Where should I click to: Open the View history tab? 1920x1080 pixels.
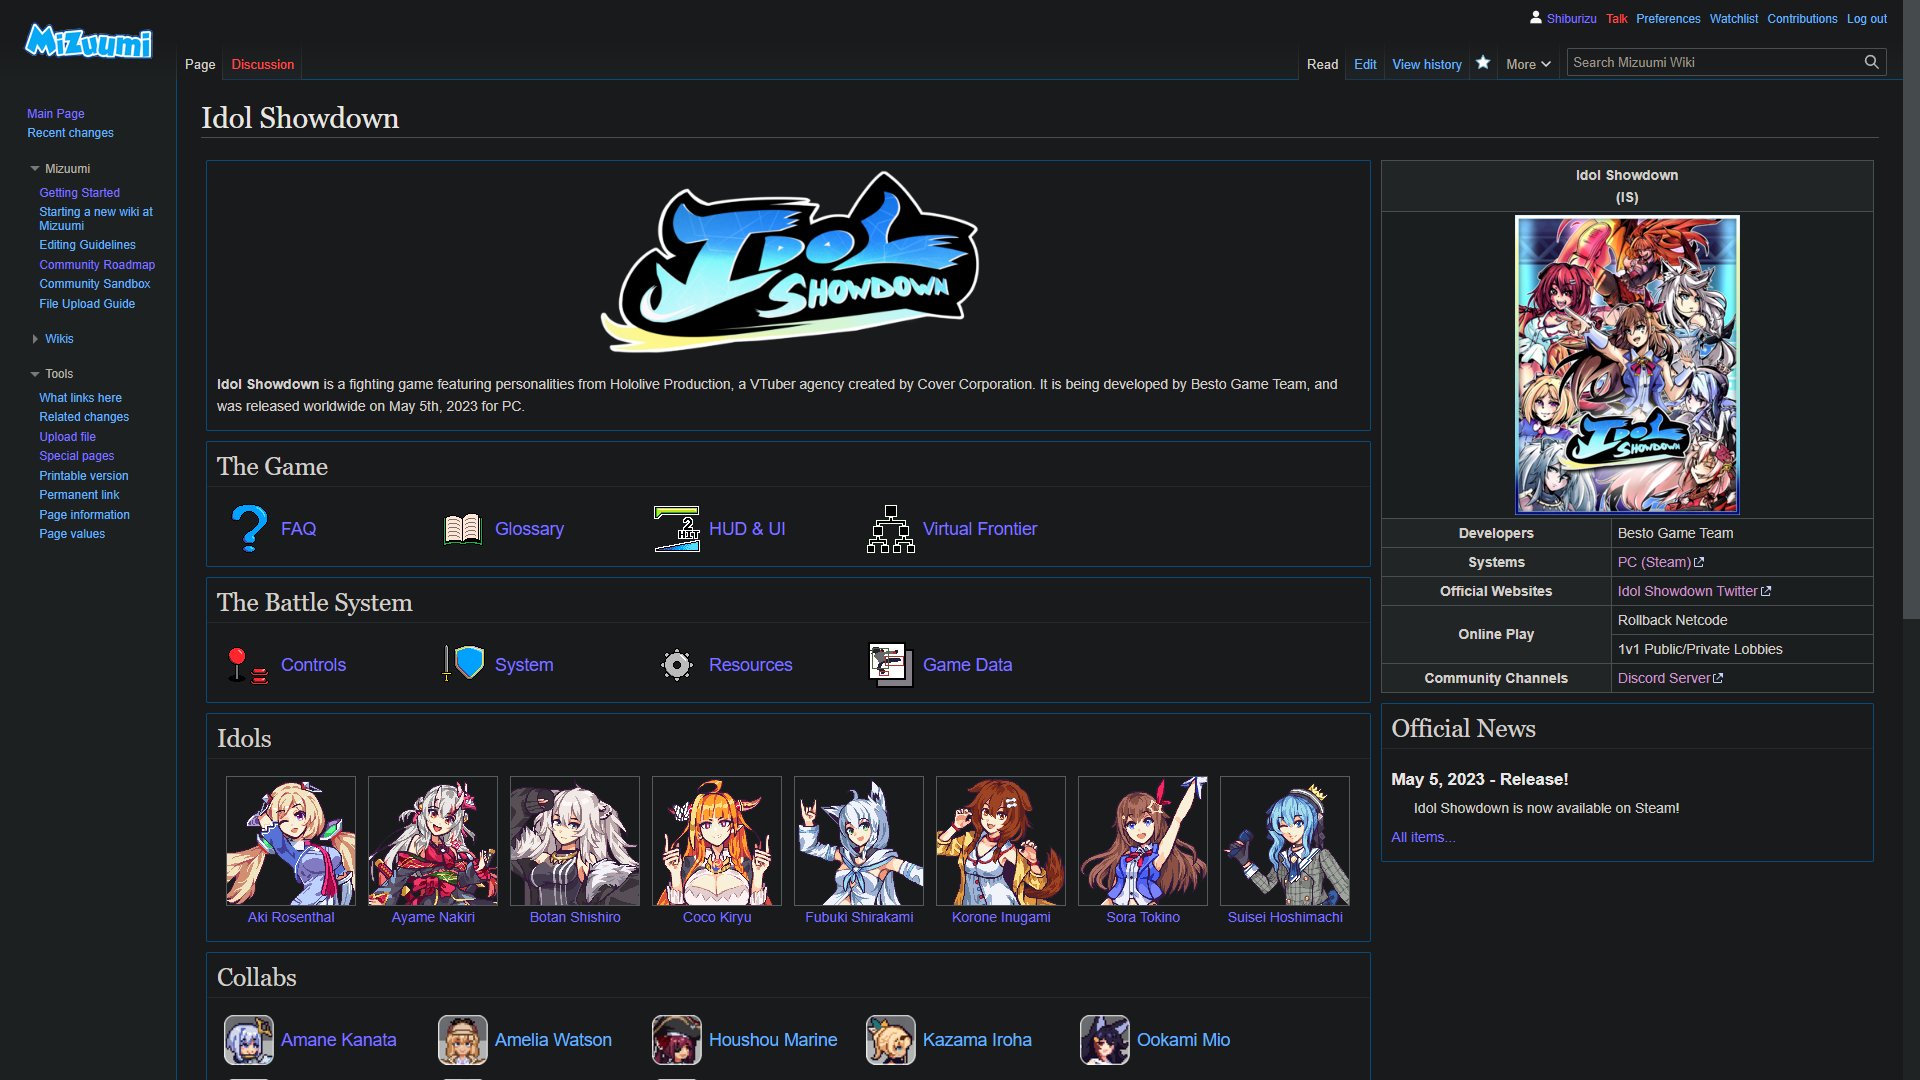pos(1426,64)
